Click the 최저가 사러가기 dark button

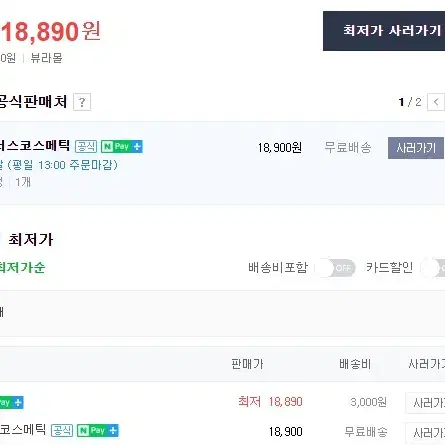coord(384,31)
